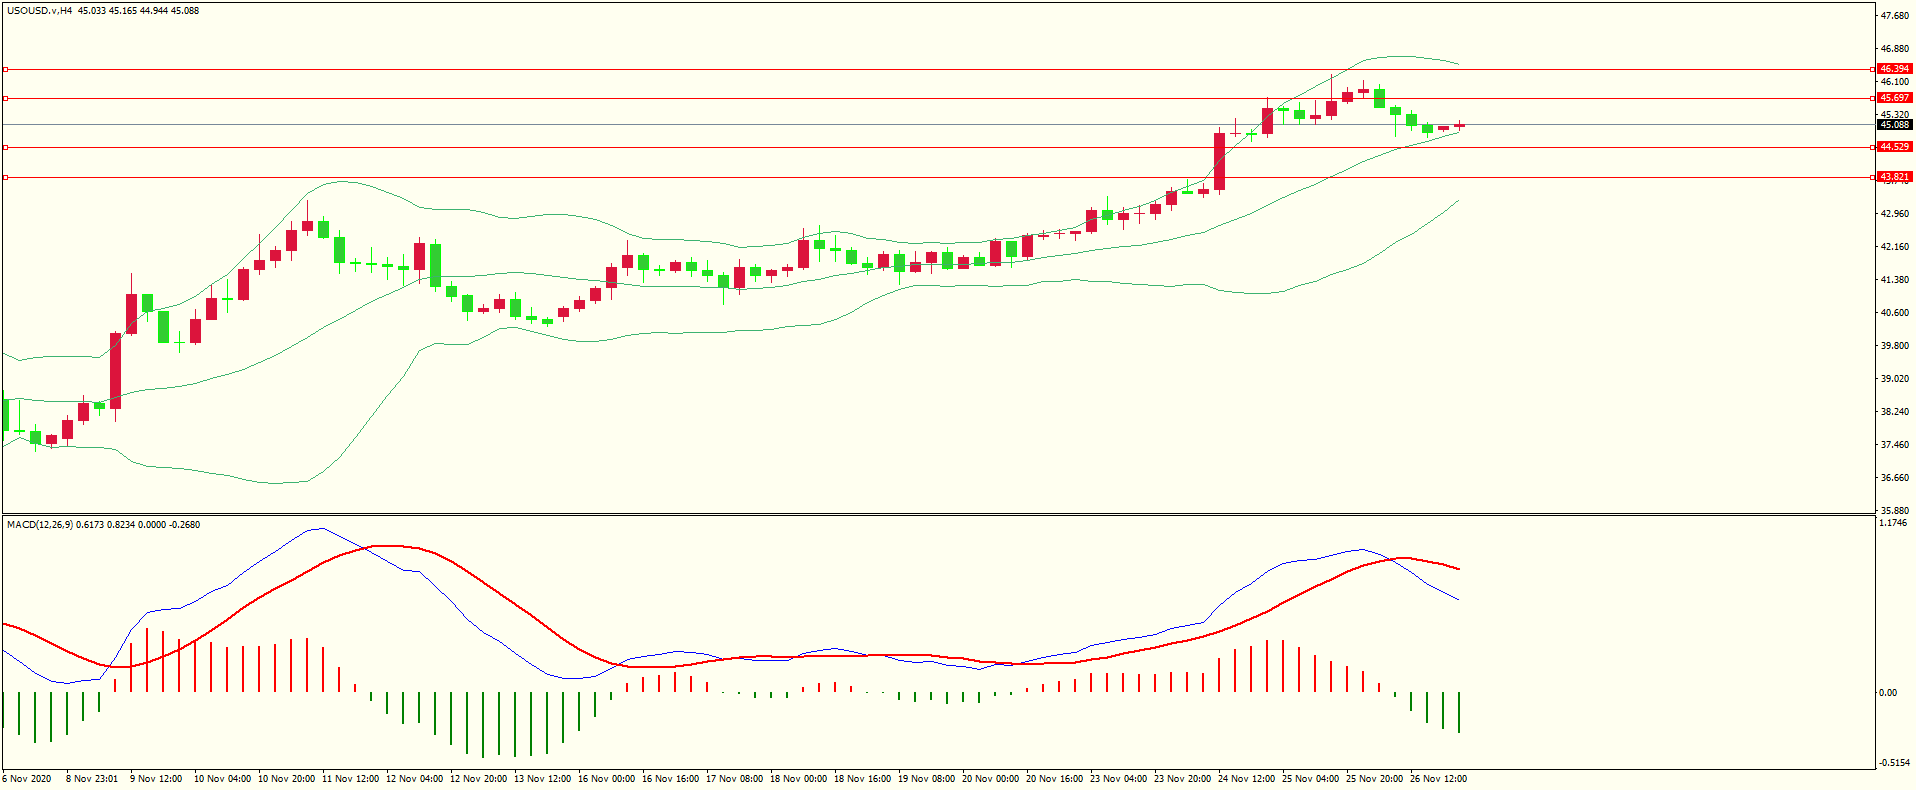Click the 26 Nov 12:00 time label
Screen dimensions: 1916x790
click(1438, 779)
